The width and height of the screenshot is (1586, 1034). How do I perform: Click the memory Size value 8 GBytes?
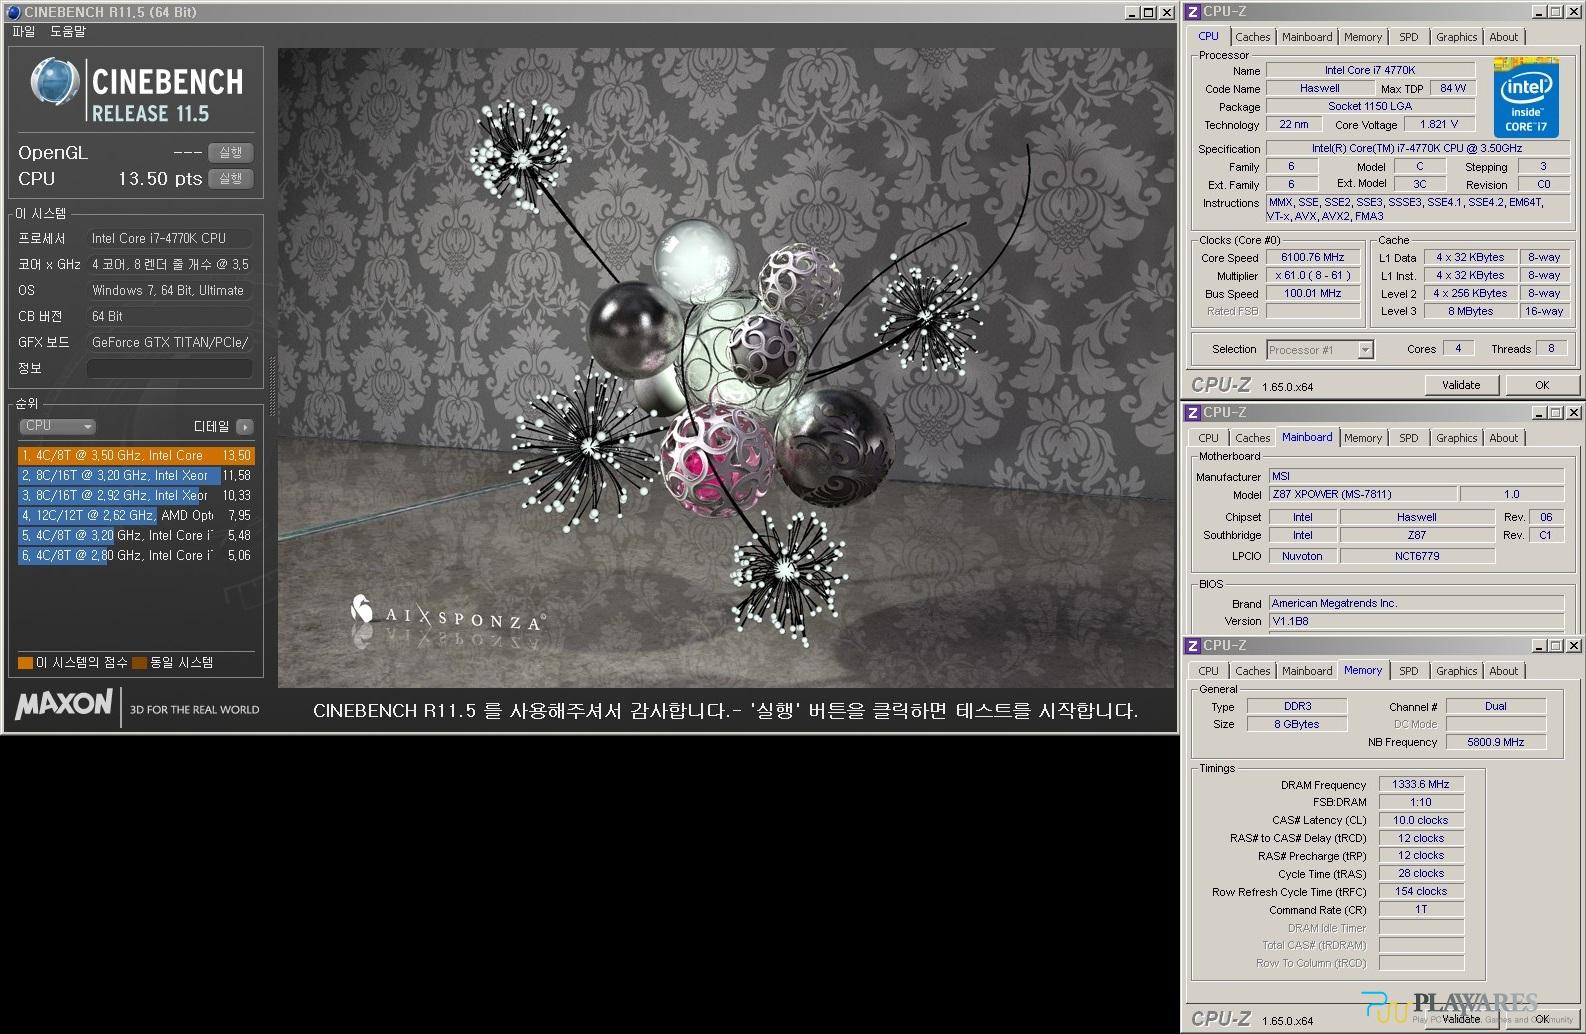click(1297, 725)
